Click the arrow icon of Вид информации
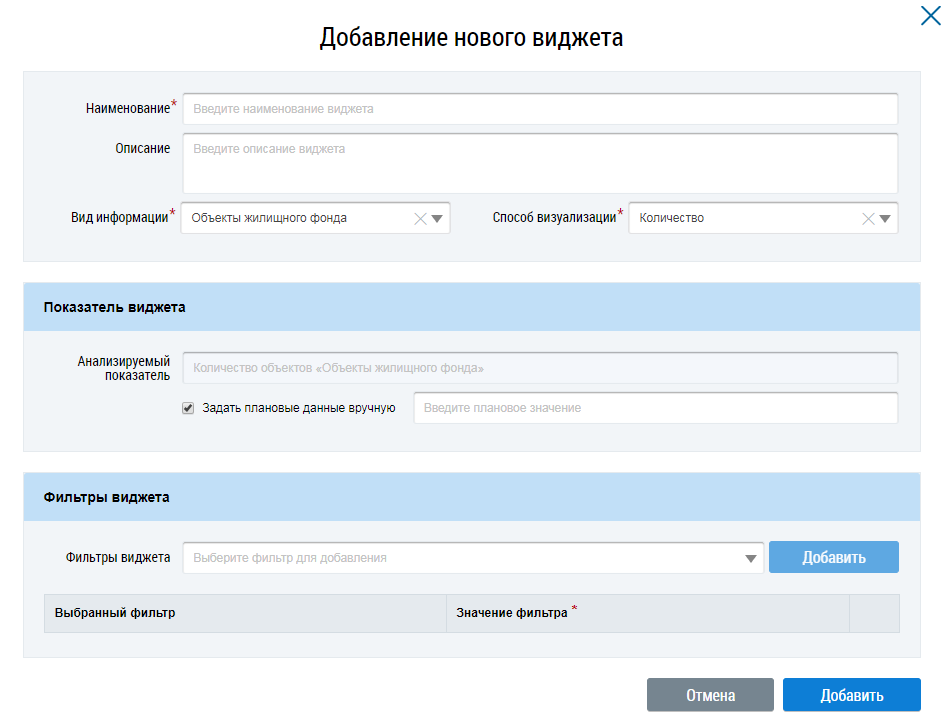The width and height of the screenshot is (945, 724). [438, 219]
